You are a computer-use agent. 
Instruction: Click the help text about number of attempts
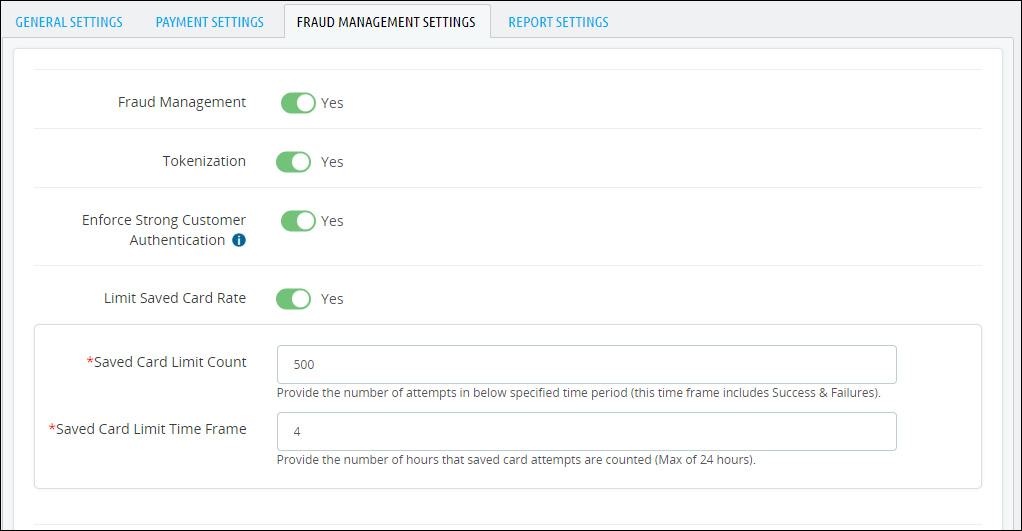578,393
